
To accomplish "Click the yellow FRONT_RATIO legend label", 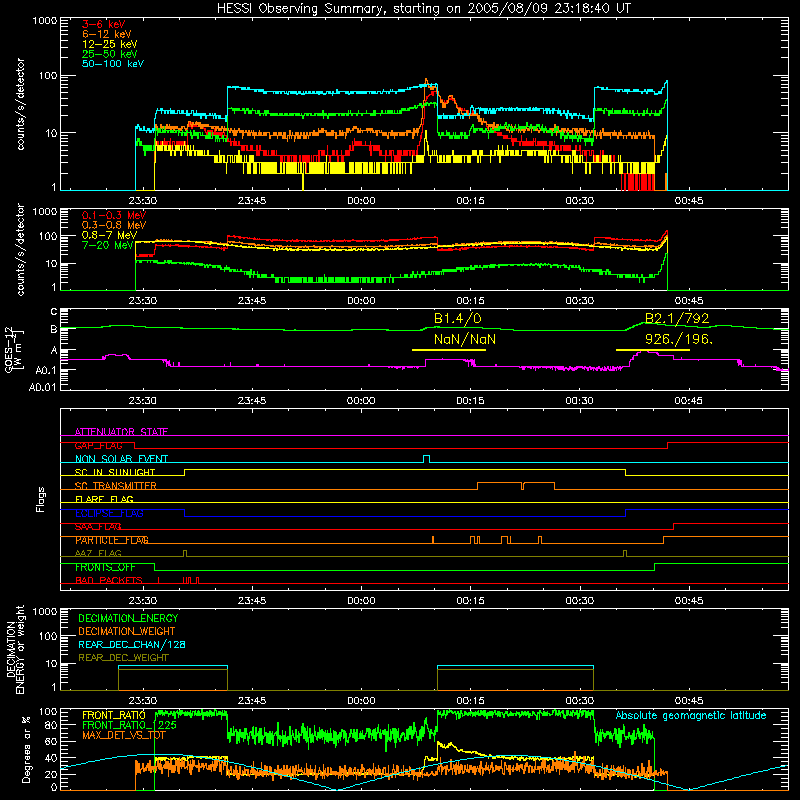I will pyautogui.click(x=114, y=715).
